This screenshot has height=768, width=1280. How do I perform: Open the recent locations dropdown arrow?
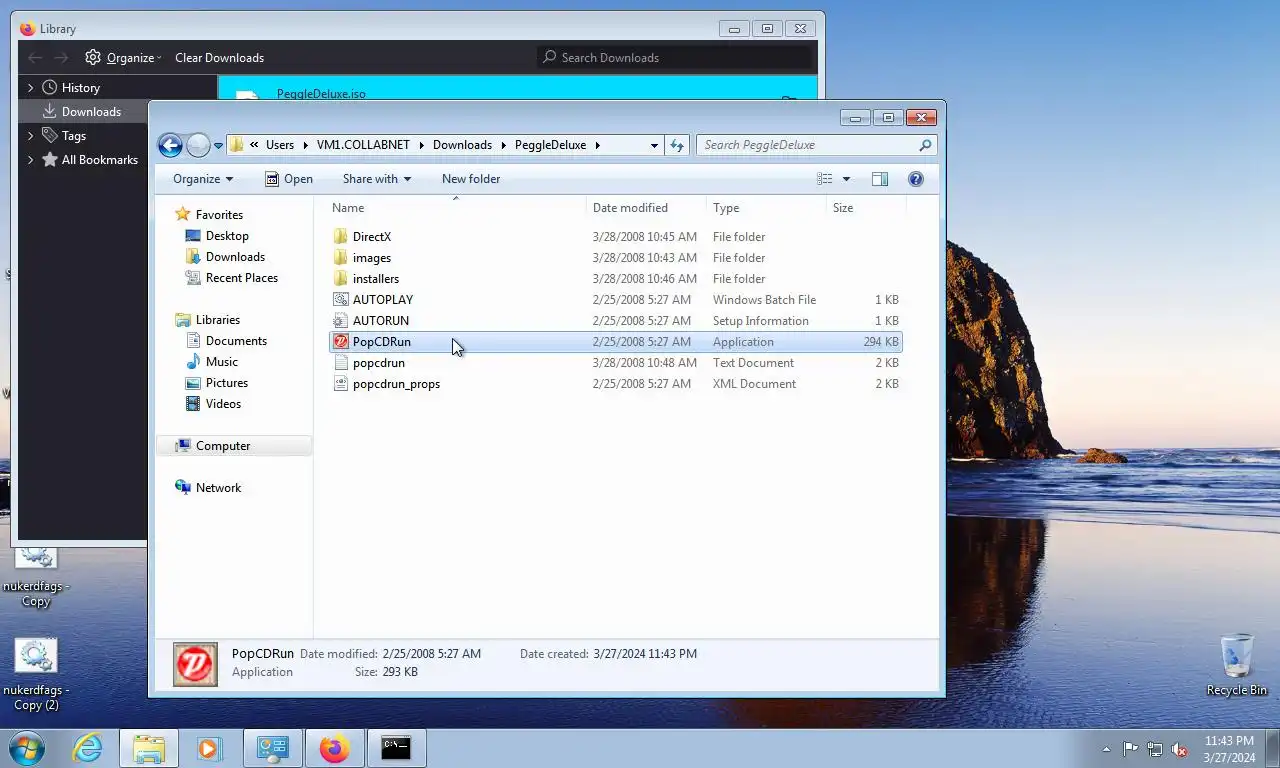click(x=218, y=146)
